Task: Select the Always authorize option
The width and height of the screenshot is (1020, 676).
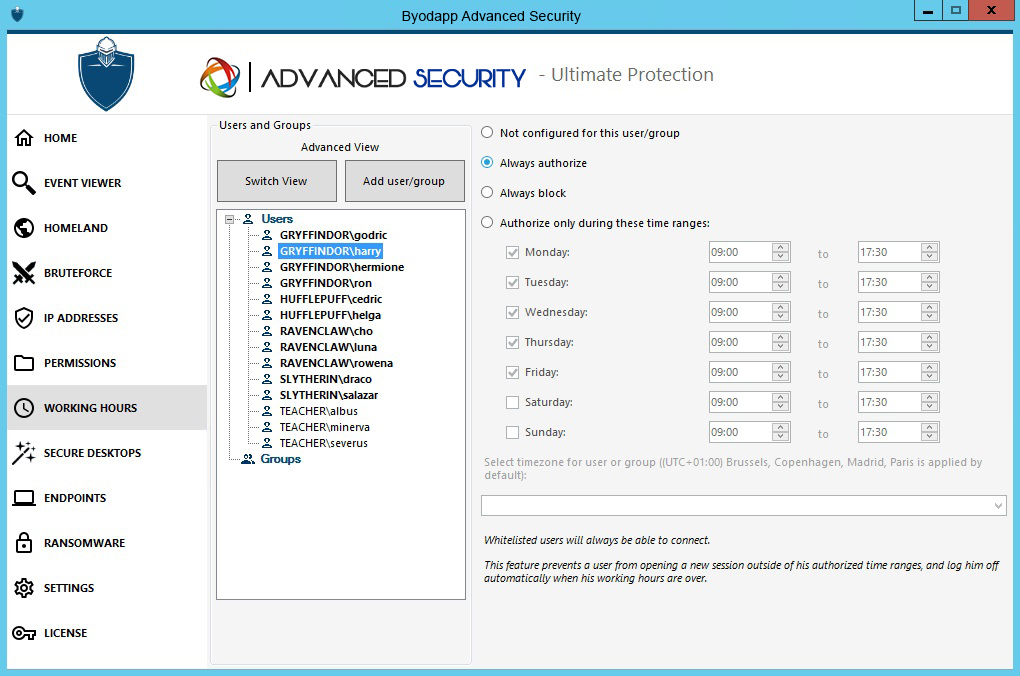Action: coord(487,163)
